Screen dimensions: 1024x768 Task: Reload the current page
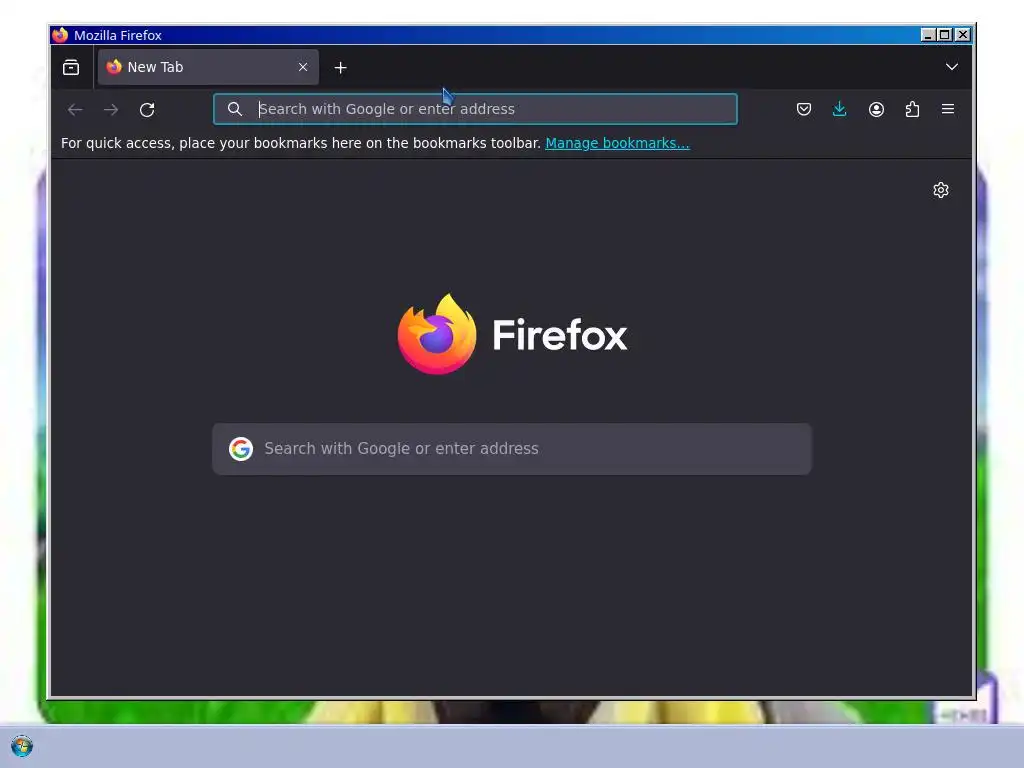click(147, 110)
